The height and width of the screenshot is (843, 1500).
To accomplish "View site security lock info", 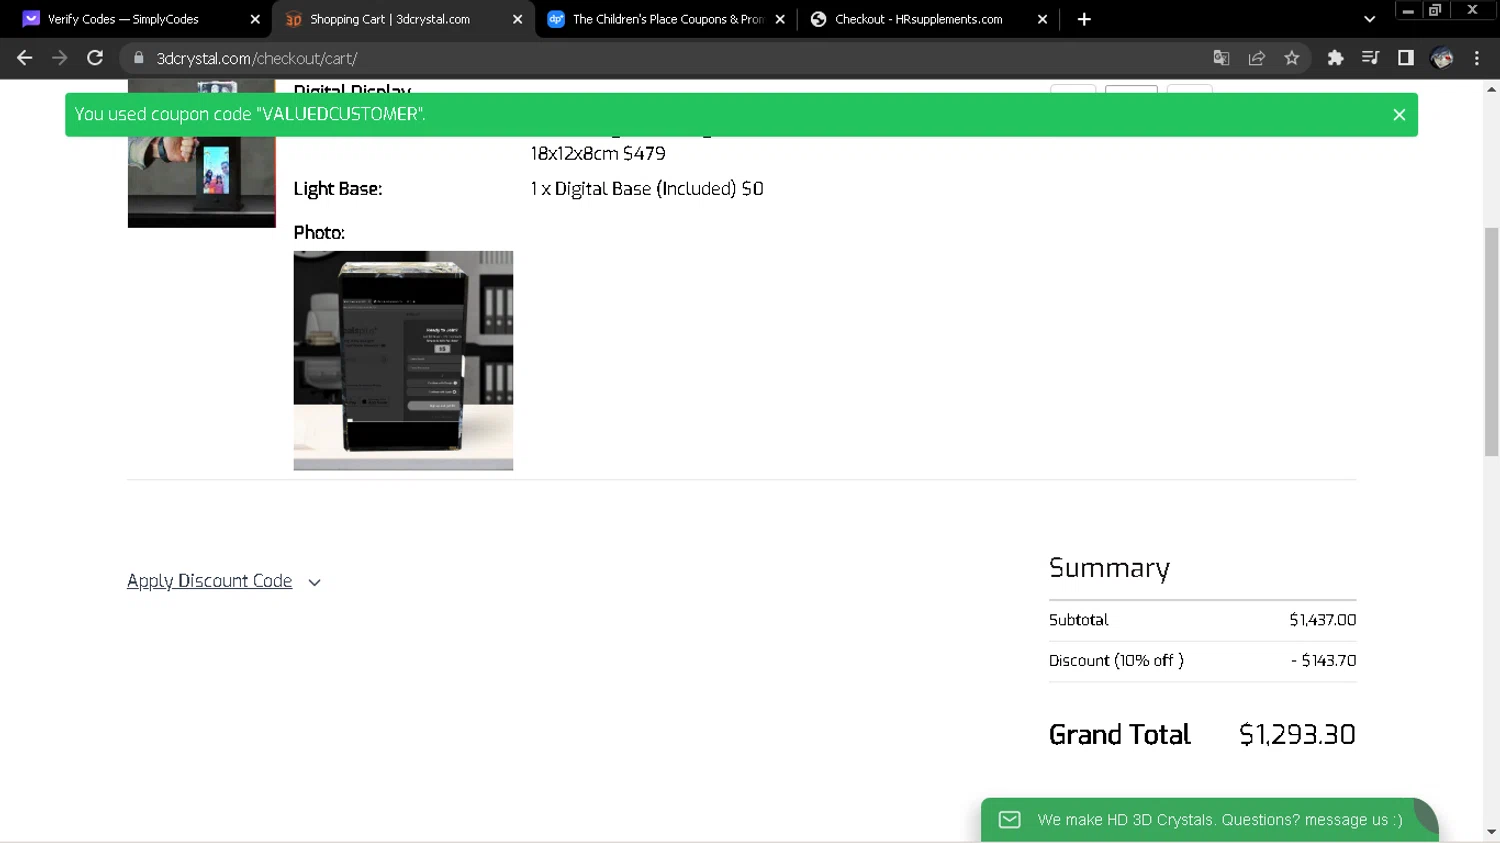I will 139,58.
